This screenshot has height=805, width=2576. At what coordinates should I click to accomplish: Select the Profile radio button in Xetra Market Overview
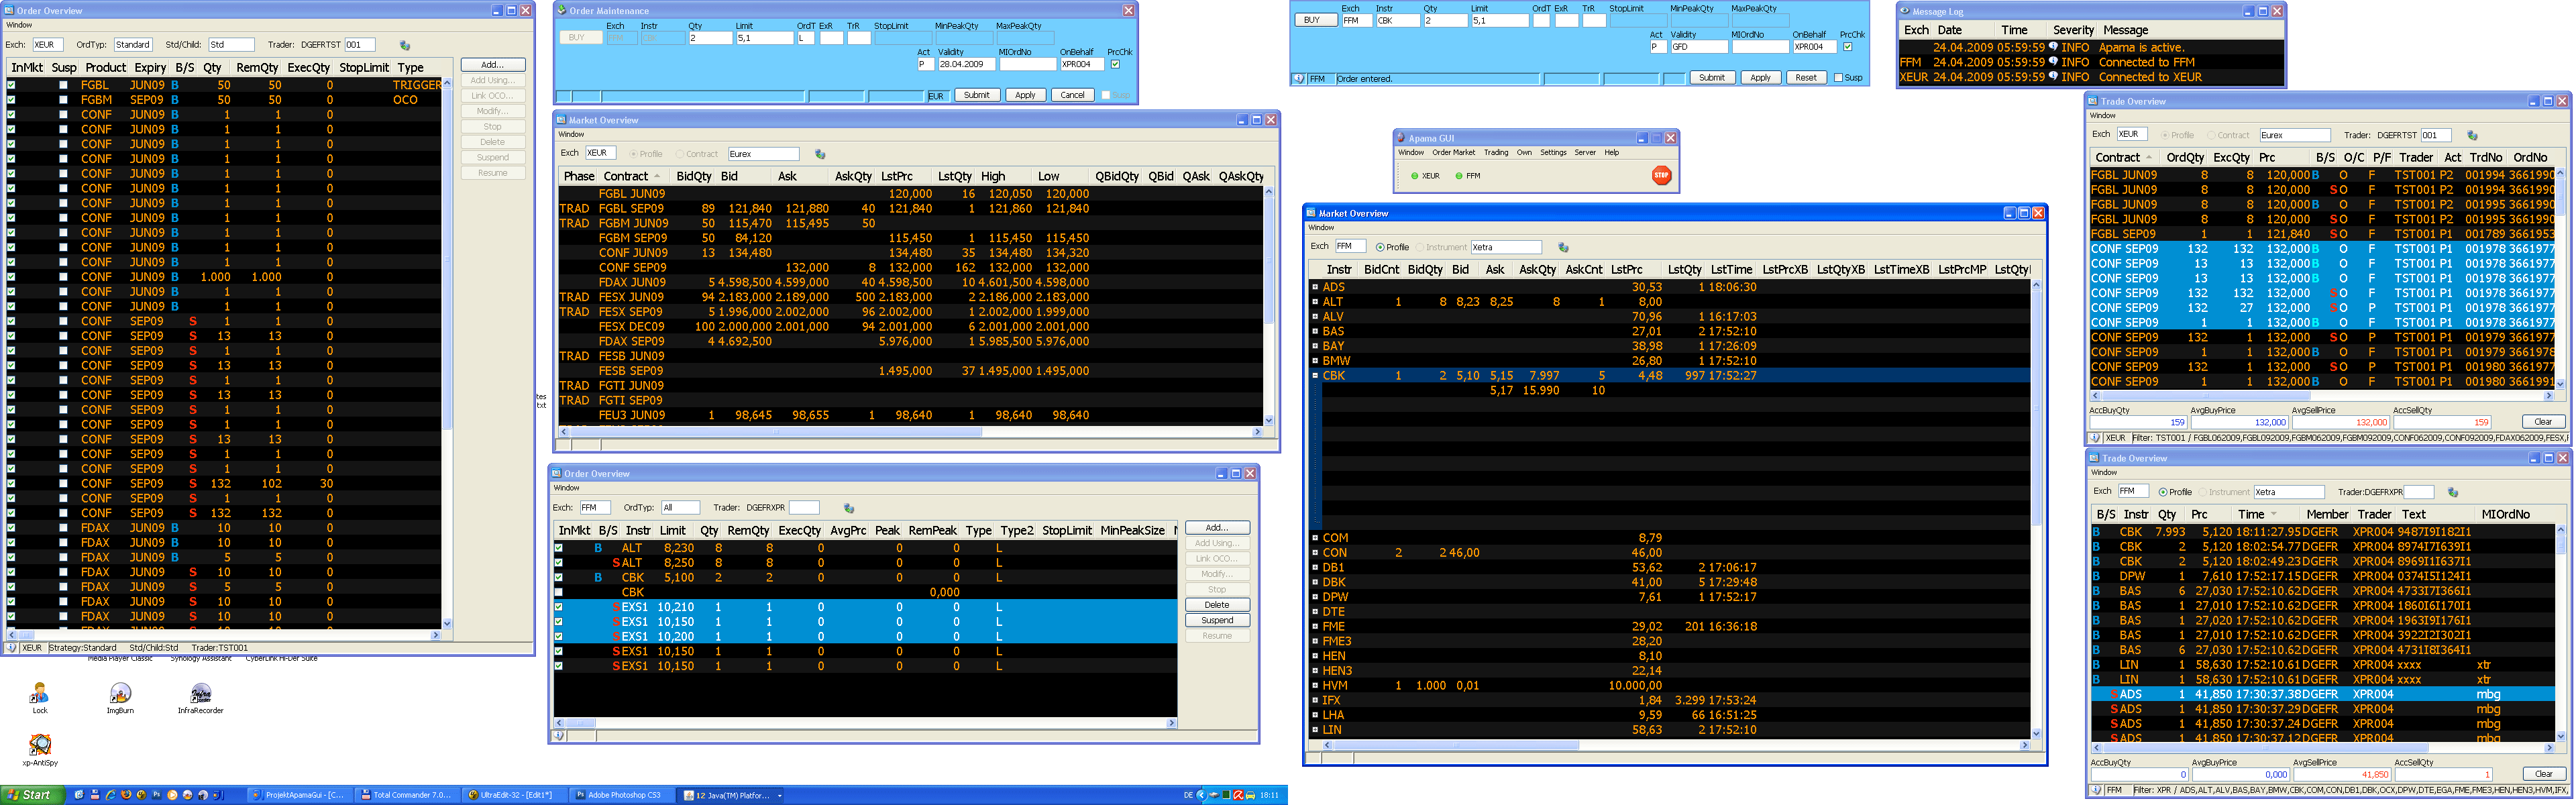1380,247
